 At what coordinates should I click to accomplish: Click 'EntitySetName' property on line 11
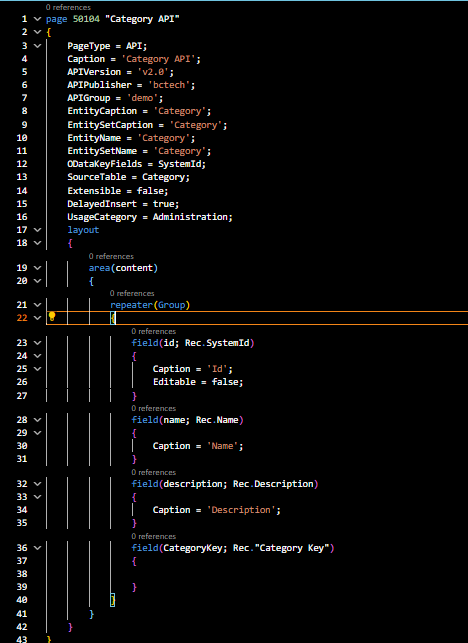tap(102, 151)
